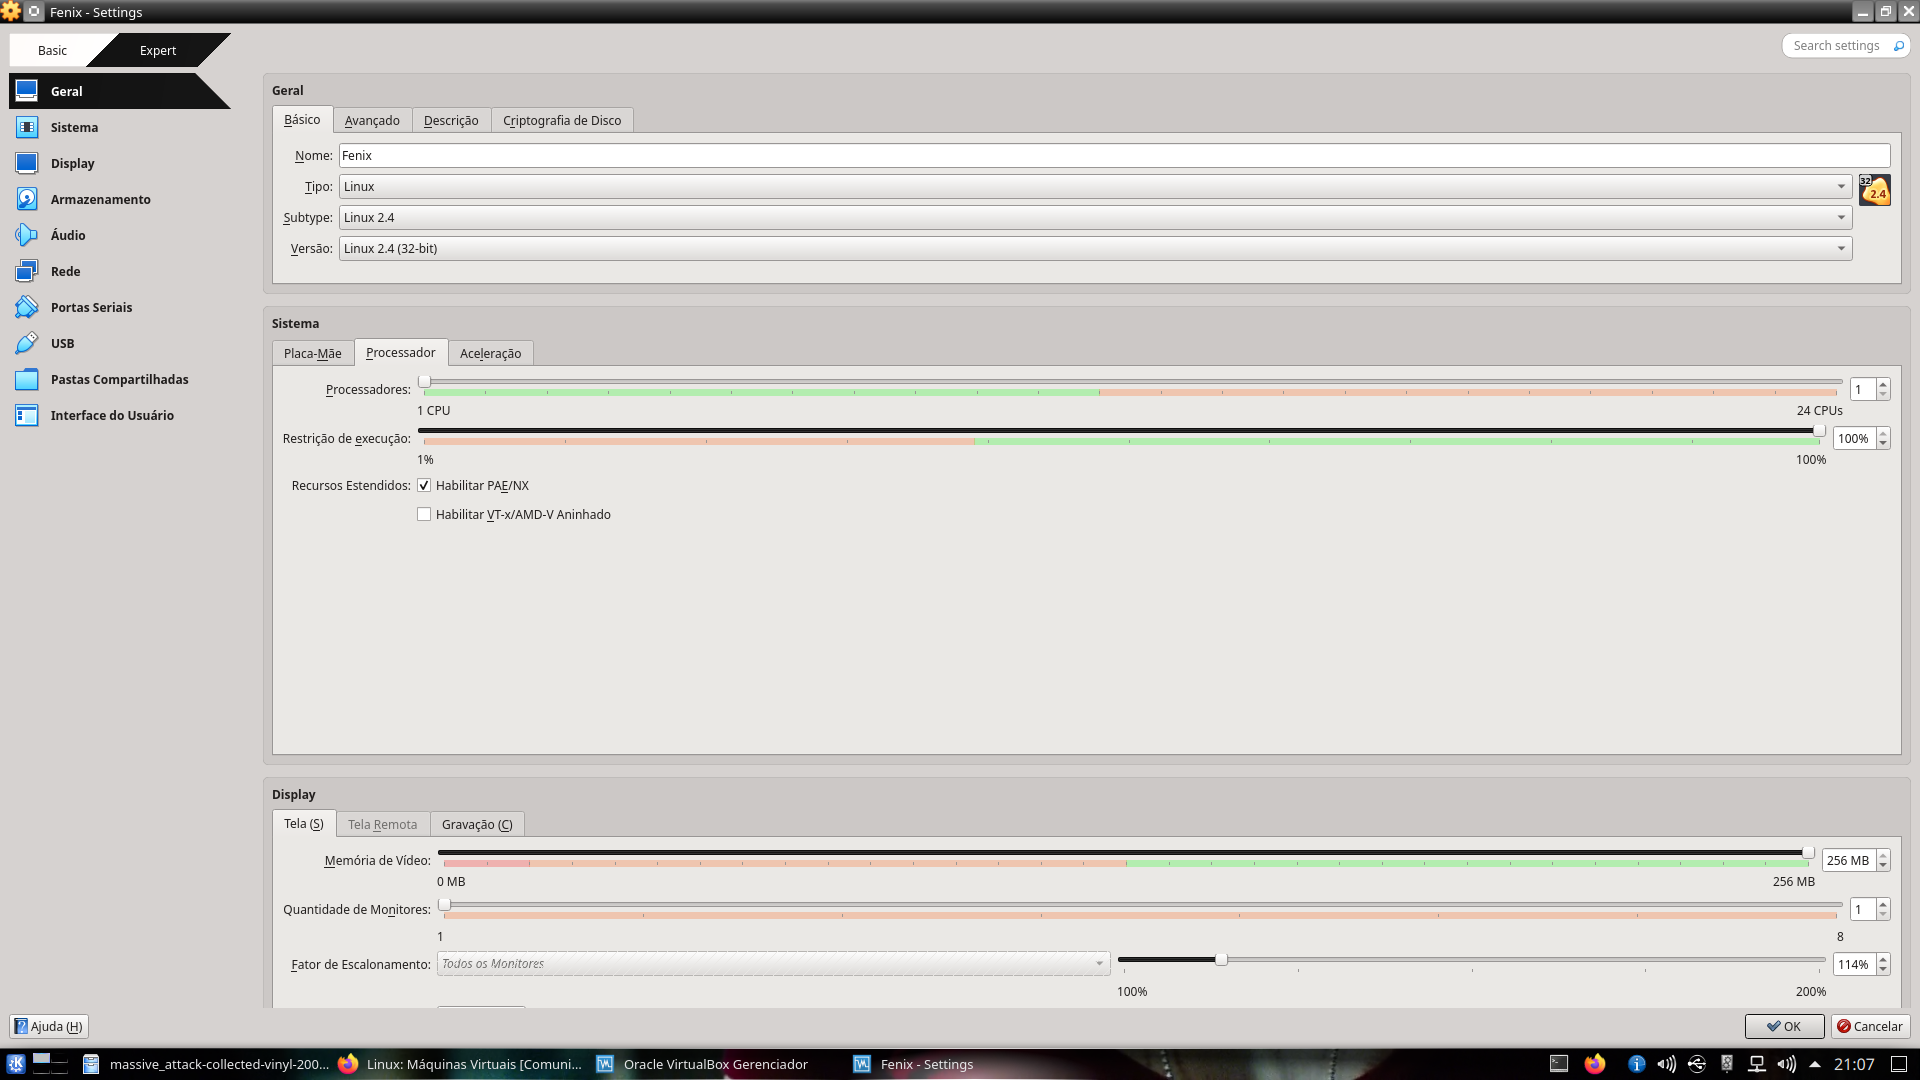Click the Firefox icon in system tray

click(1595, 1064)
